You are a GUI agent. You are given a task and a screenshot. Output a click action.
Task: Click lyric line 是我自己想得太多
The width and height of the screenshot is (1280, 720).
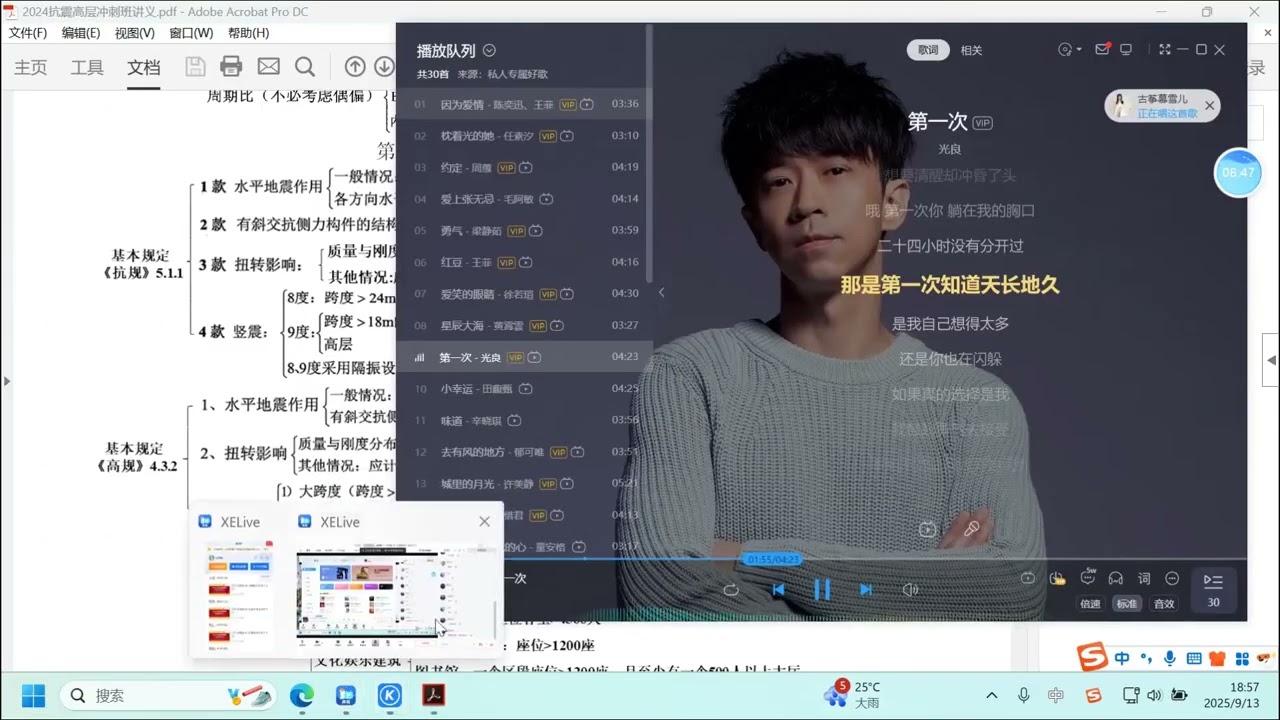tap(950, 323)
